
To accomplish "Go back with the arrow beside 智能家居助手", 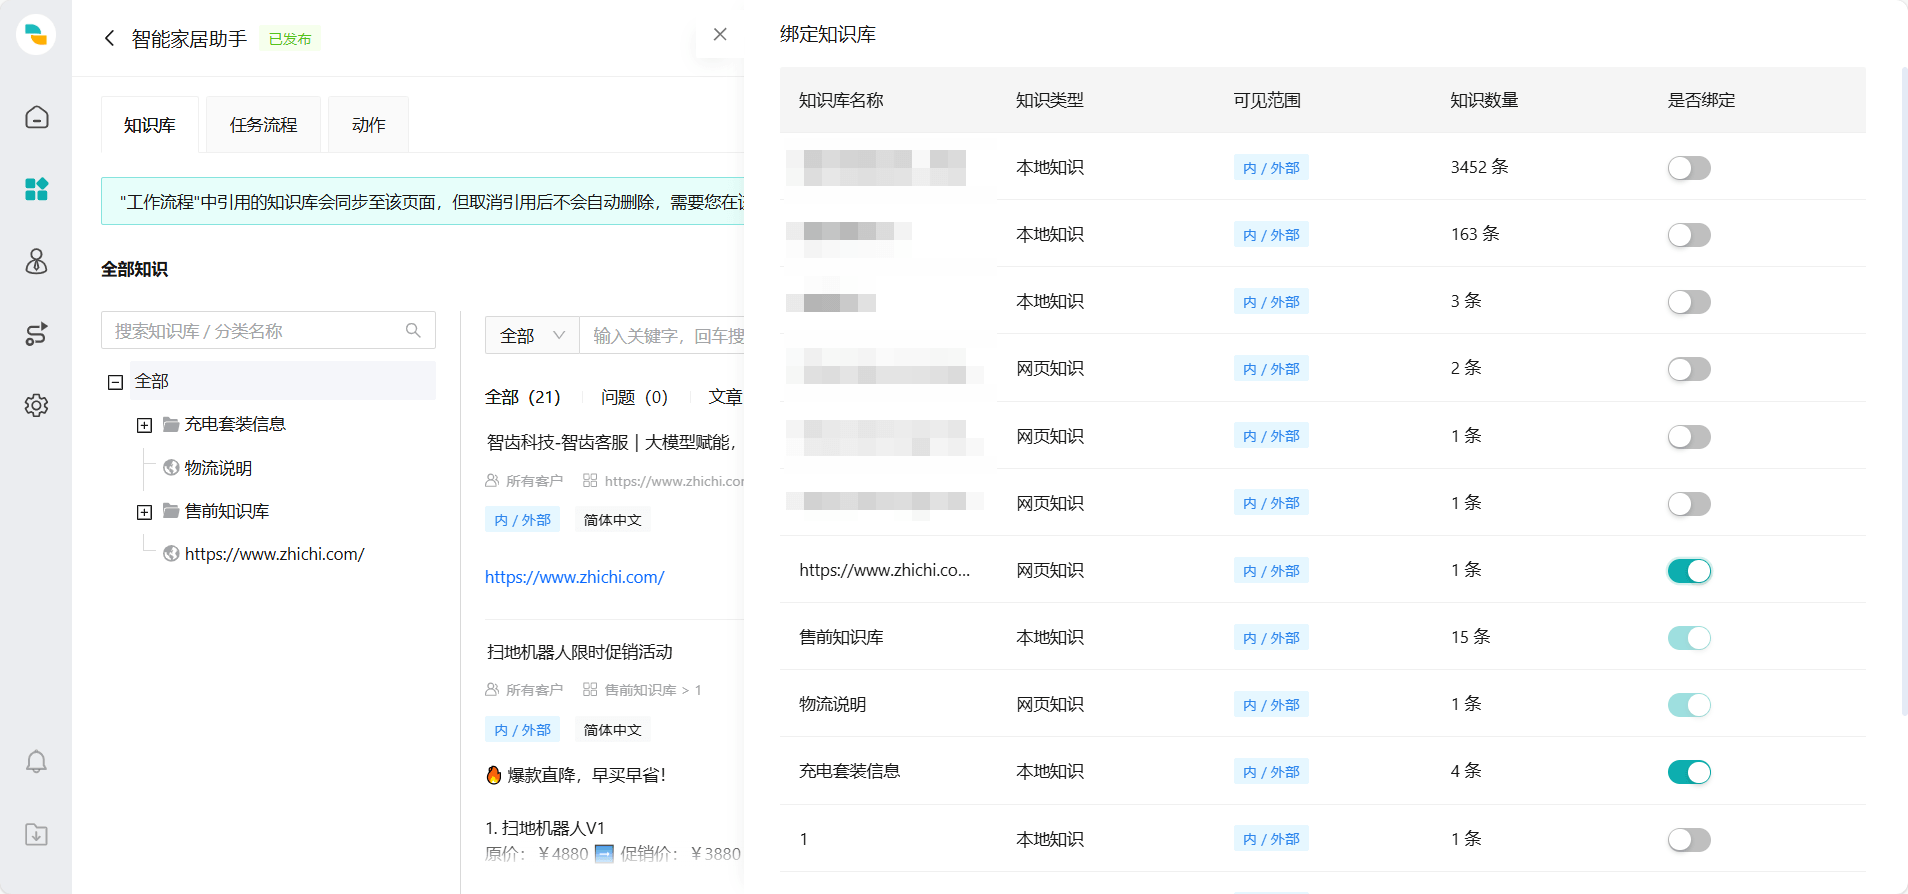I will click(x=110, y=38).
